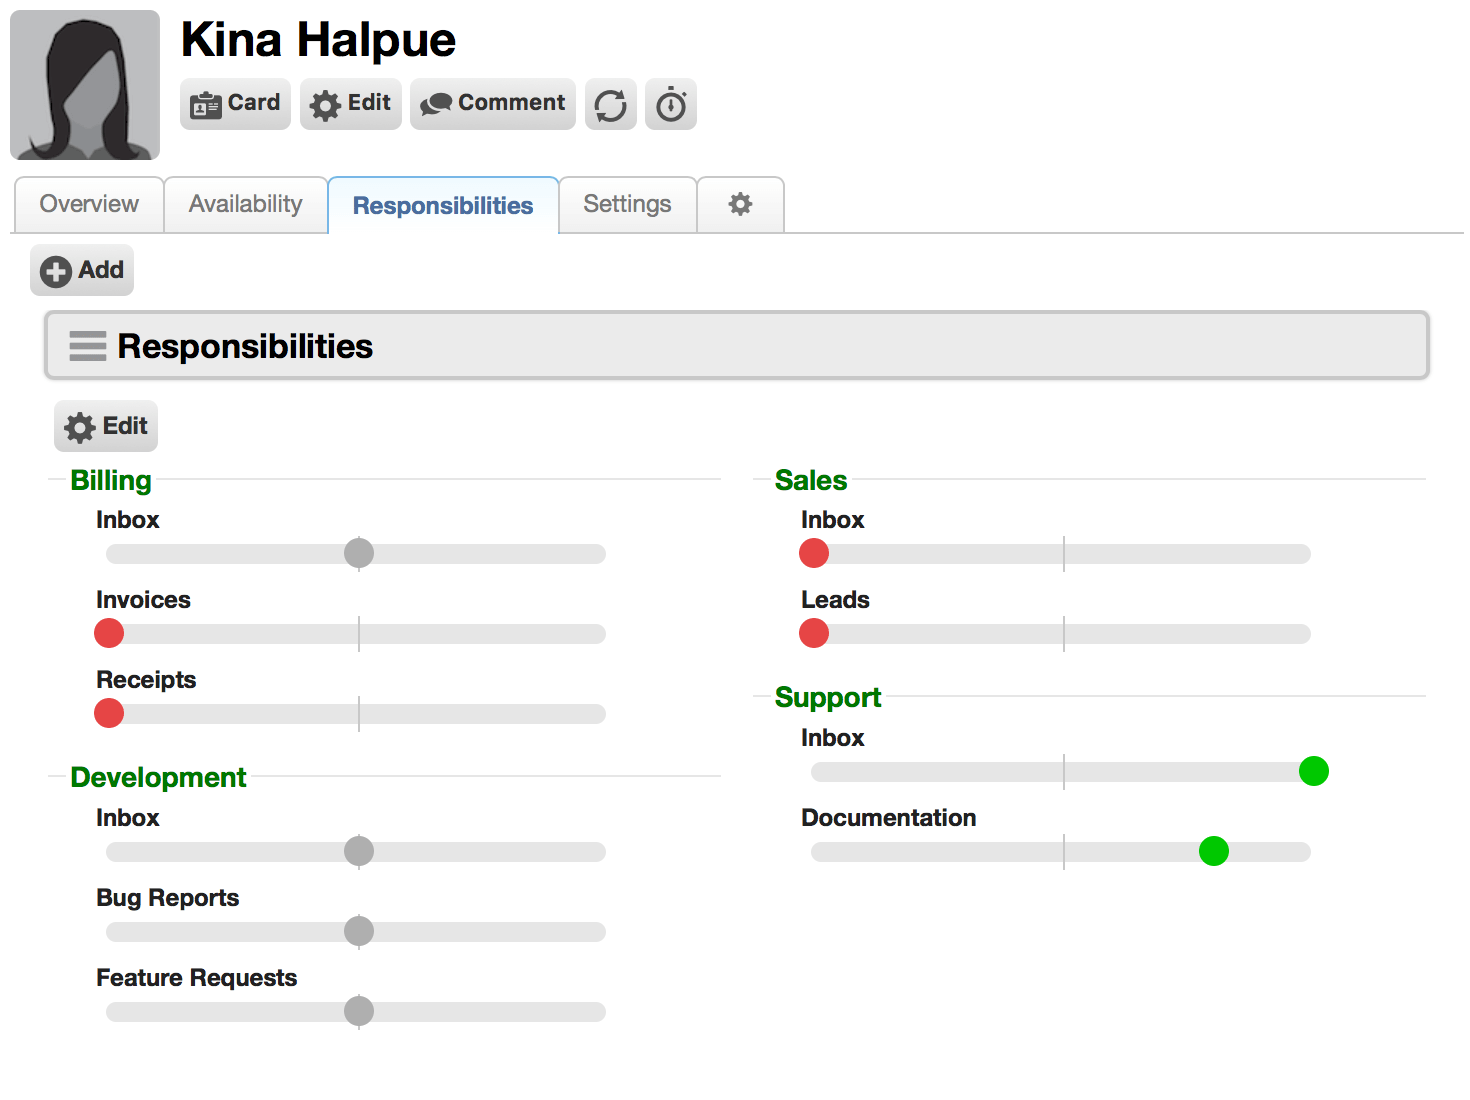Viewport: 1470px width, 1100px height.
Task: Click the green Documentation slider handle
Action: point(1214,851)
